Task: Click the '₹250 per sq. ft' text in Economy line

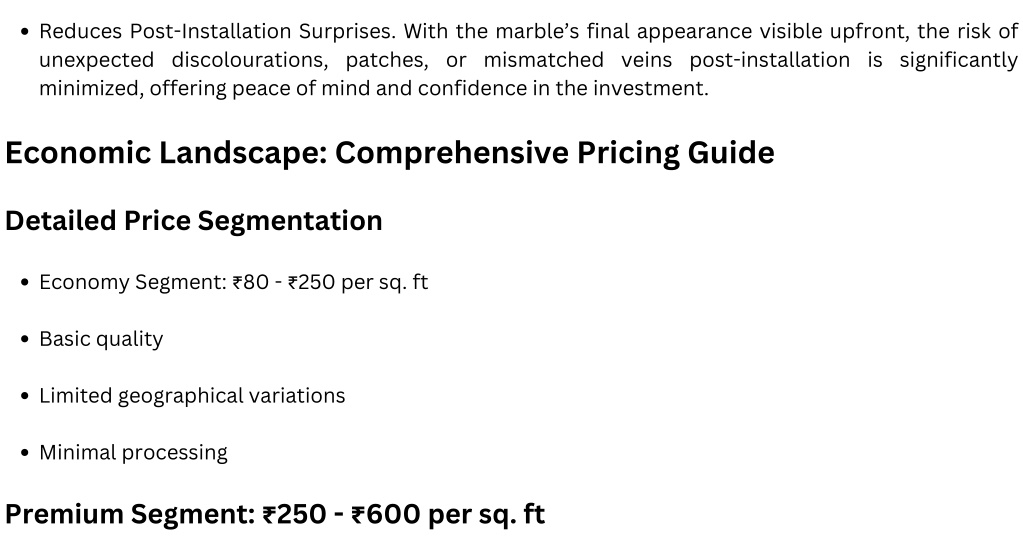Action: [358, 282]
